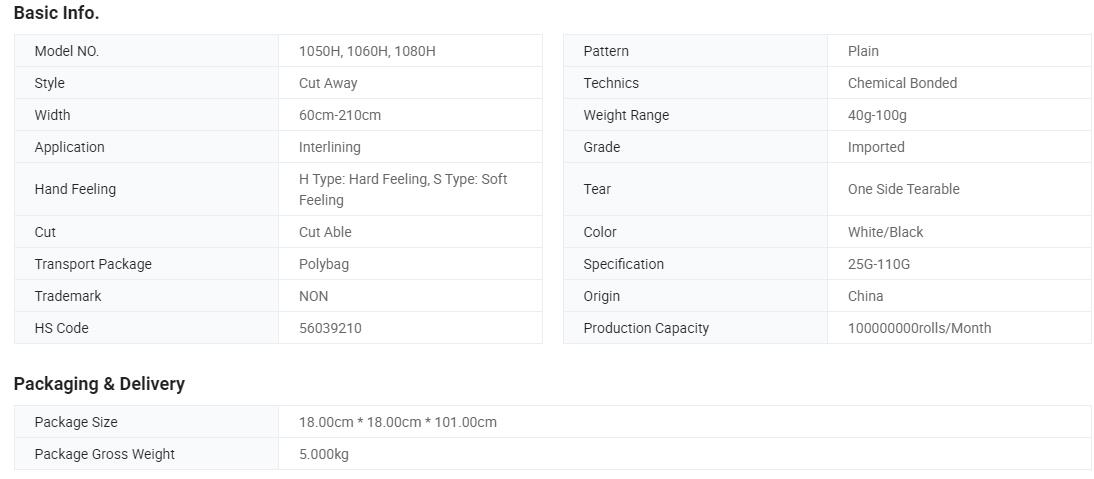Click the Hand Feeling description text
The height and width of the screenshot is (479, 1094).
pyautogui.click(x=403, y=190)
